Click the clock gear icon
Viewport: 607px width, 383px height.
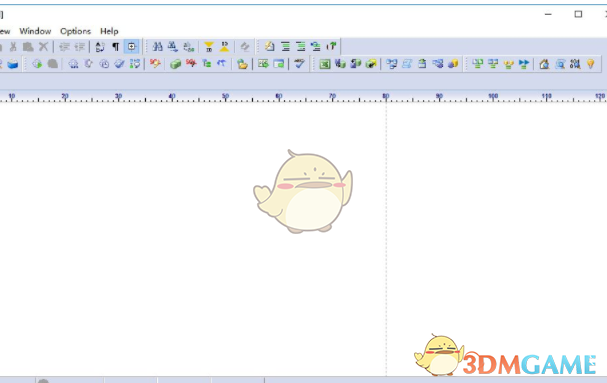tap(104, 64)
